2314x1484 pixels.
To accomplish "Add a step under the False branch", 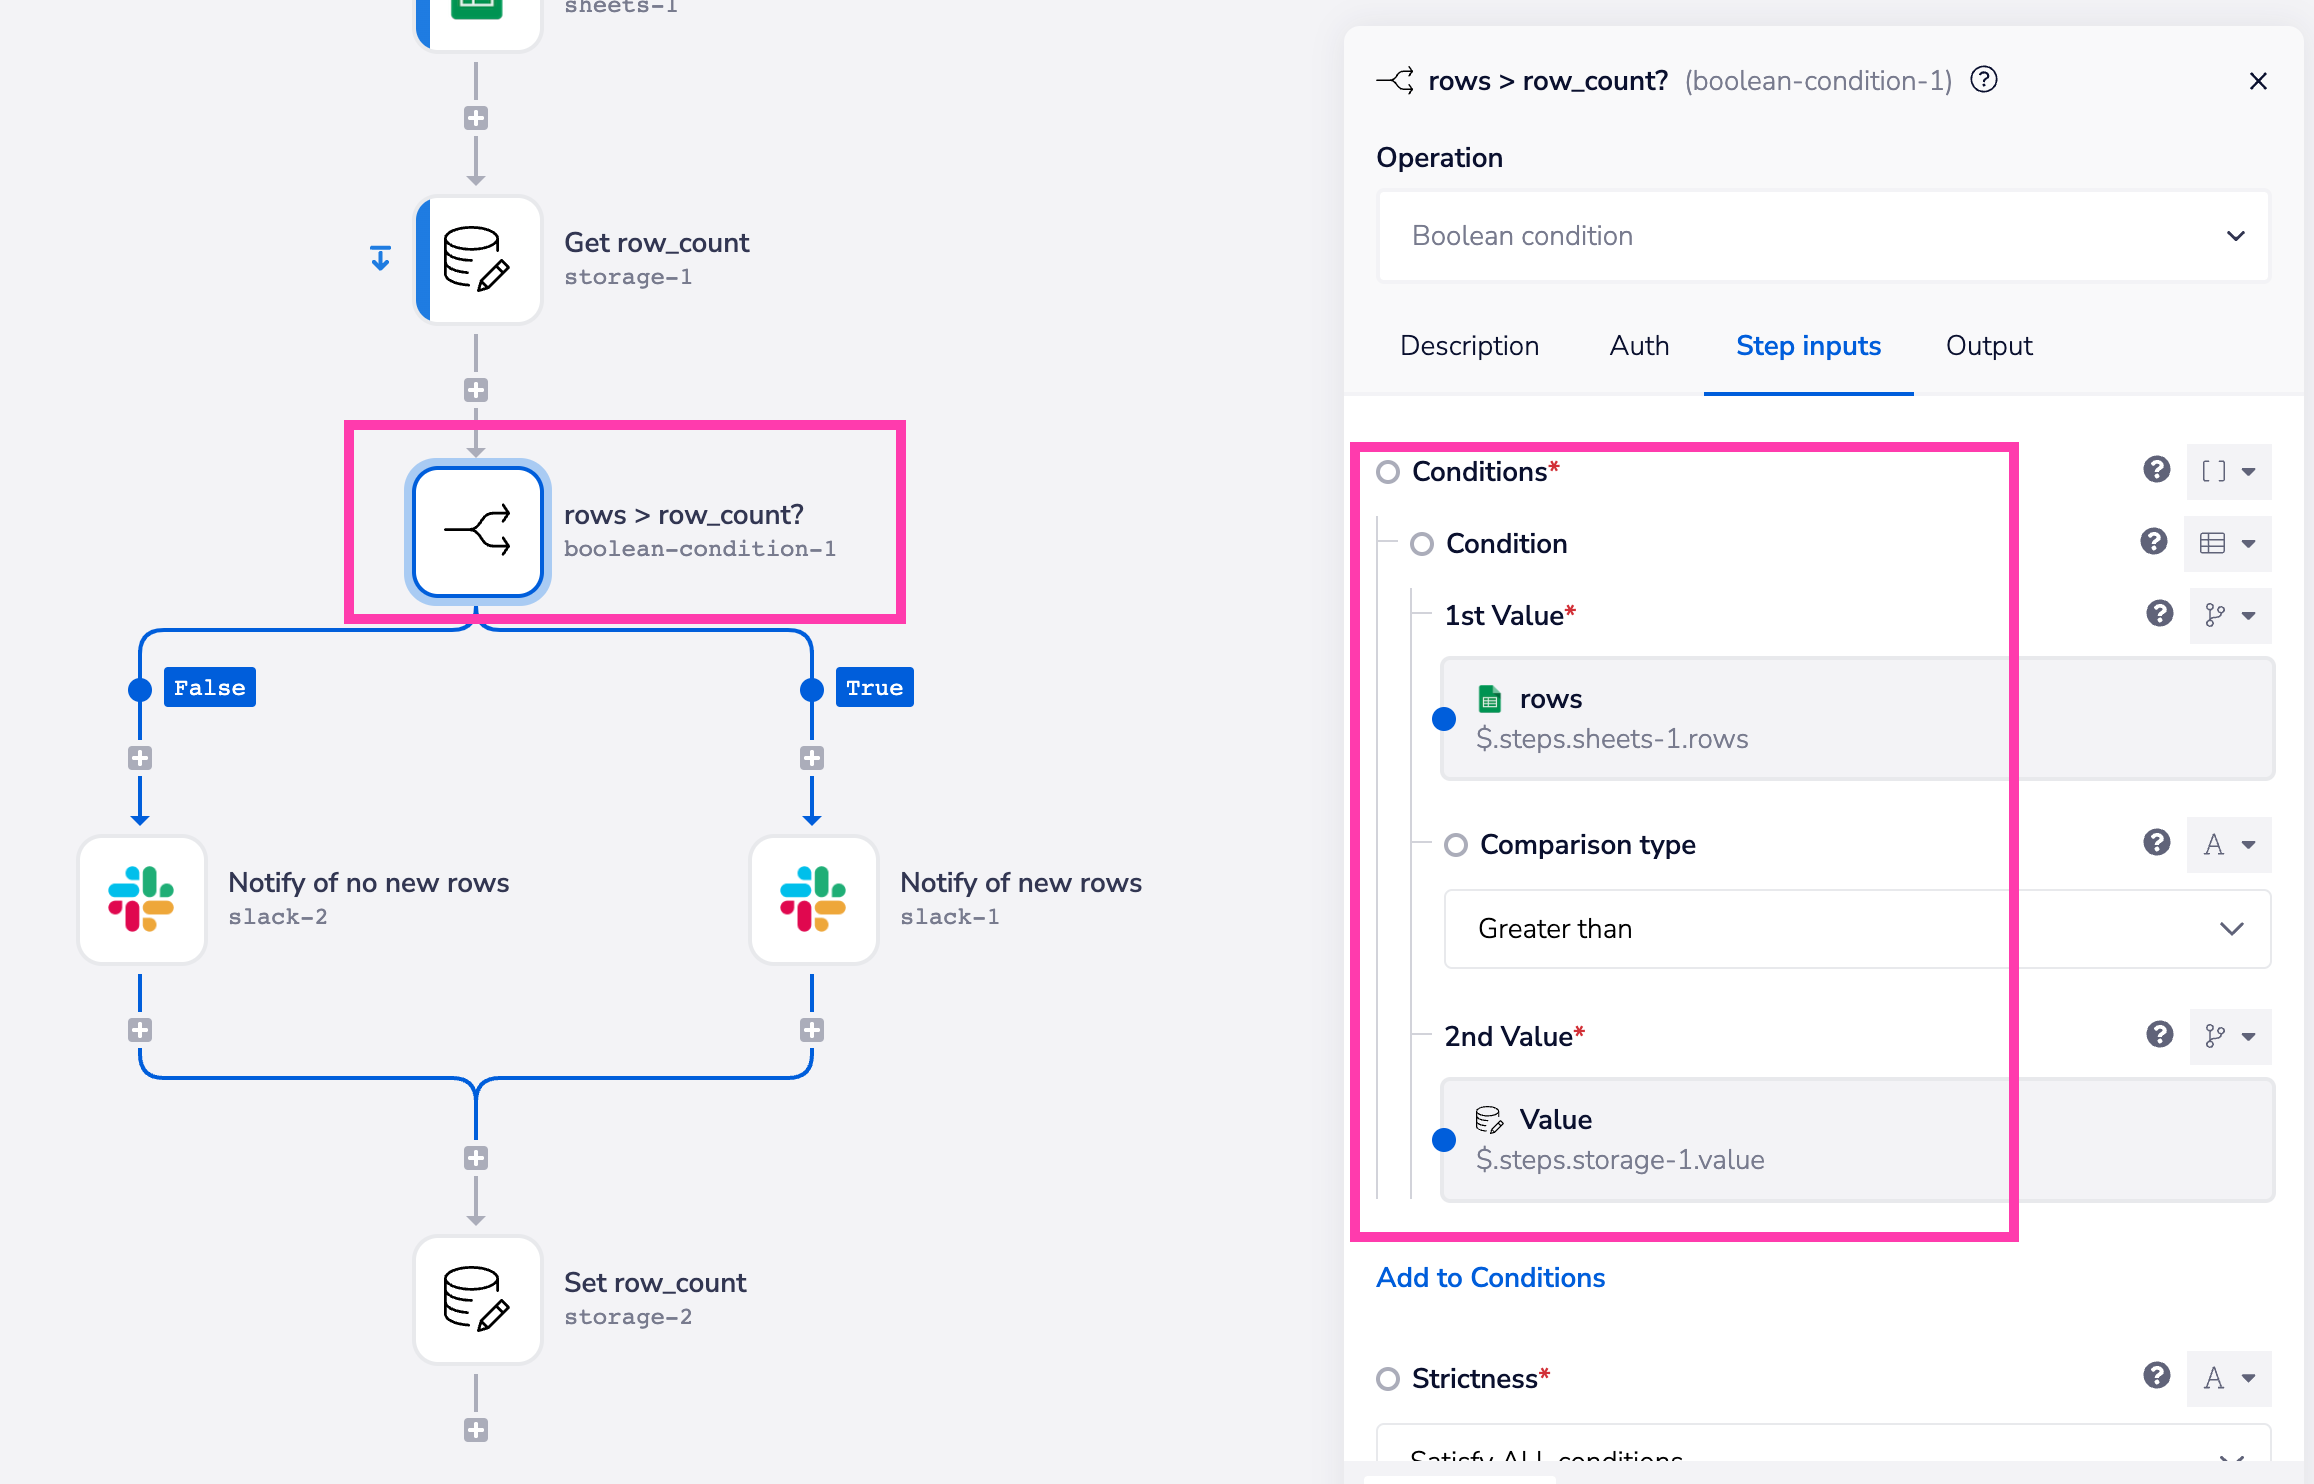I will [140, 758].
